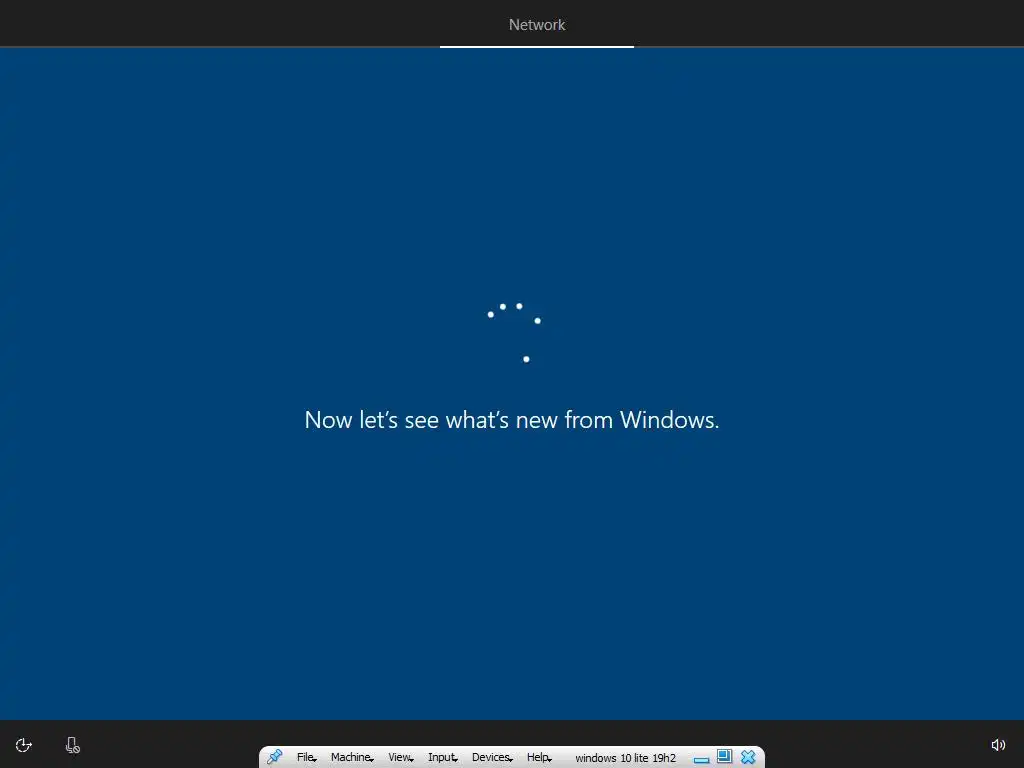Screen dimensions: 1024x768
Task: Open the Input menu
Action: click(x=443, y=757)
